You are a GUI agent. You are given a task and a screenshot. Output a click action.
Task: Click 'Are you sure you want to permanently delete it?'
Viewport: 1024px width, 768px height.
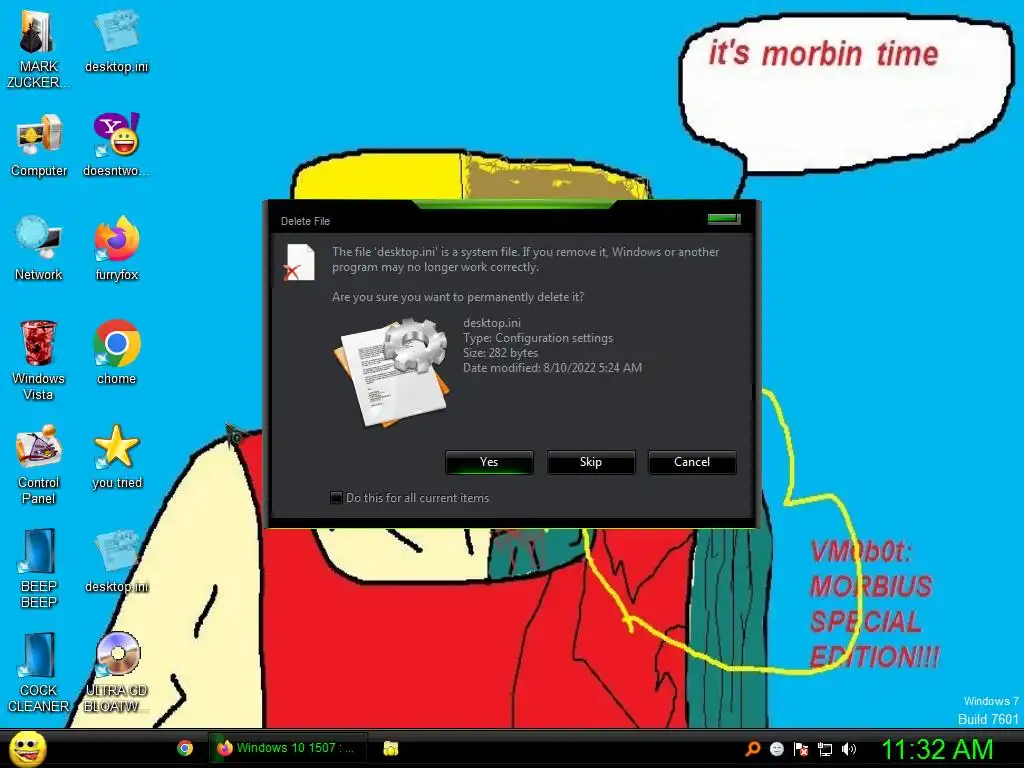[458, 296]
